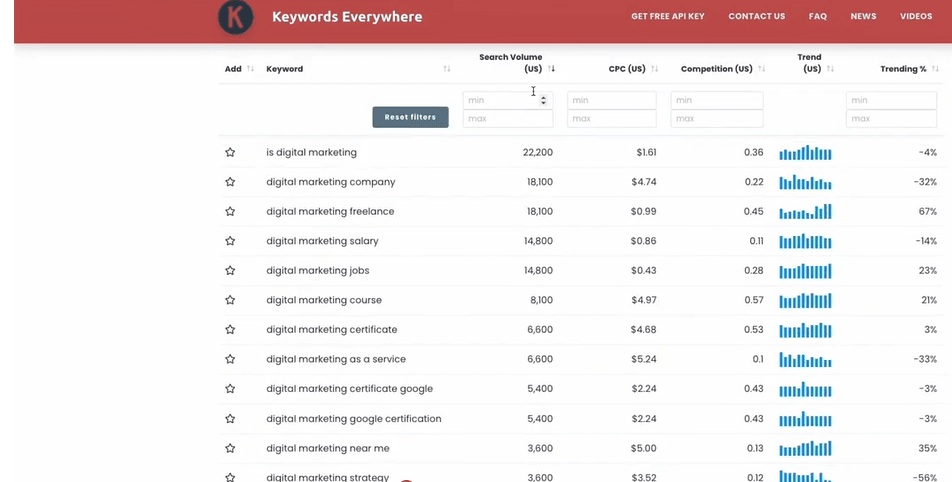Viewport: 952px width, 482px height.
Task: Sort by the Add column arrows
Action: 250,69
